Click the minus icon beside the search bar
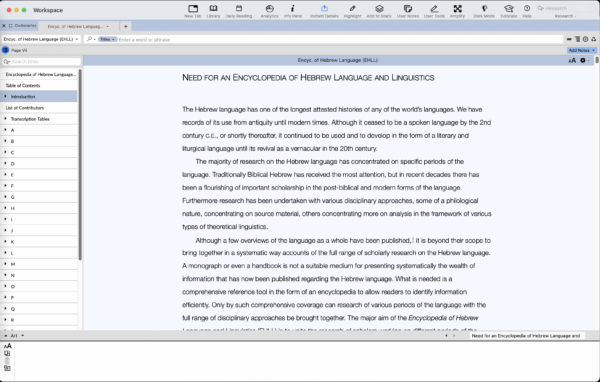Screen dimensions: 600x382 569,39
